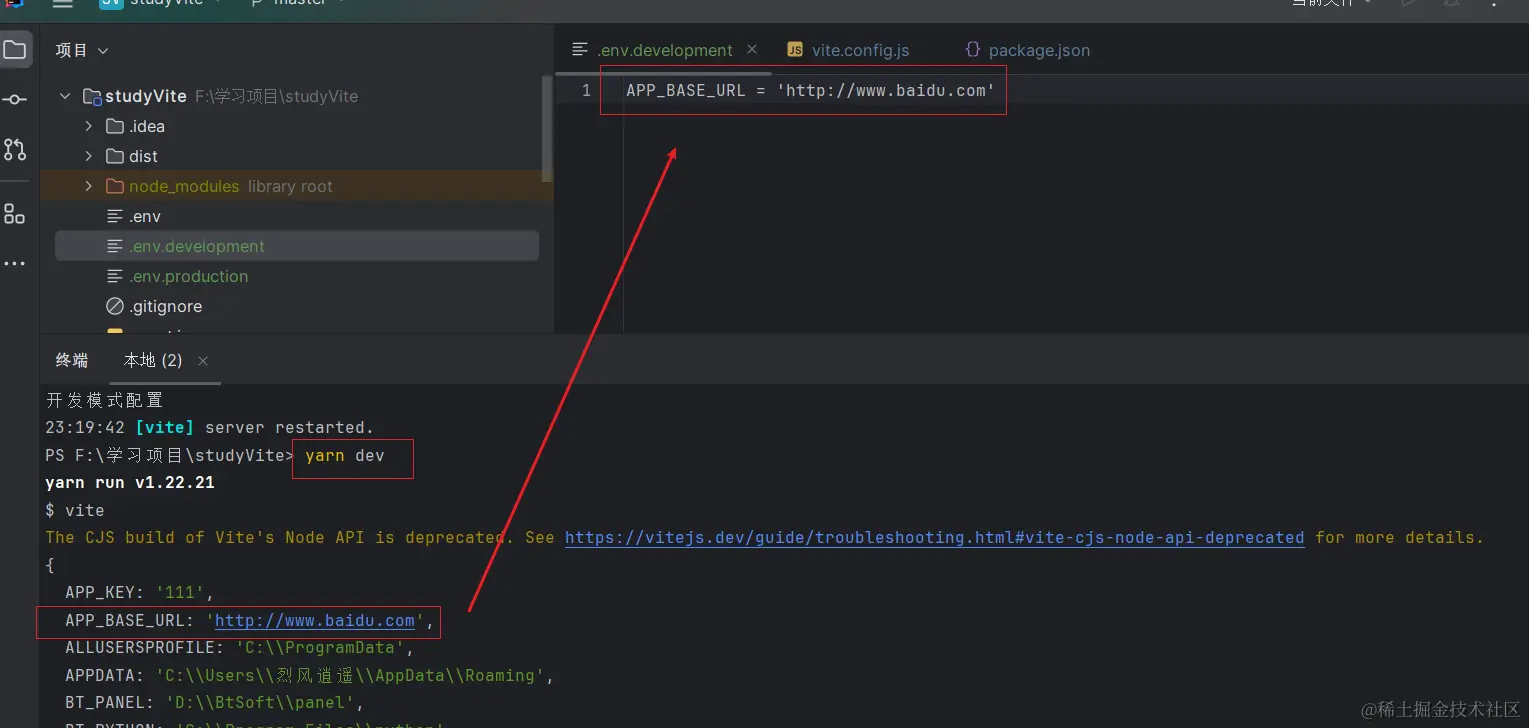
Task: Open the Structure tool window icon
Action: pyautogui.click(x=15, y=213)
